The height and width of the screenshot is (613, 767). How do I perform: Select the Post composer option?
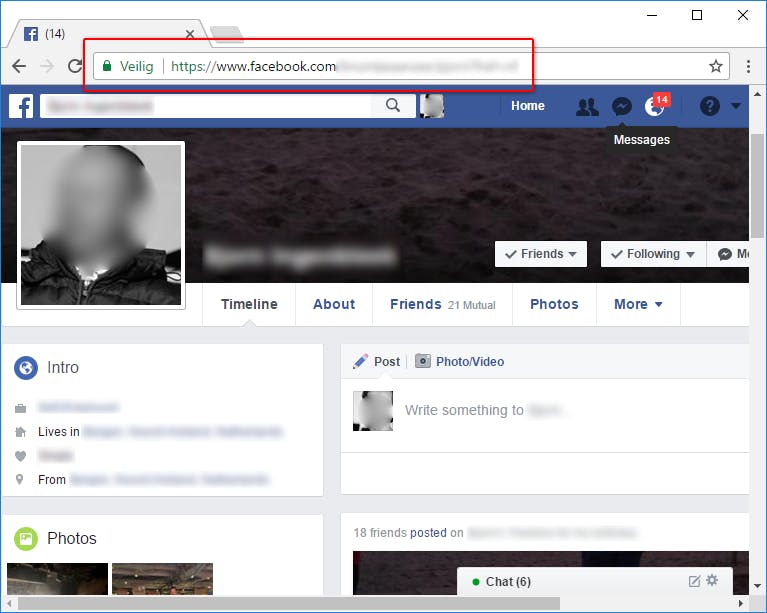coord(386,362)
